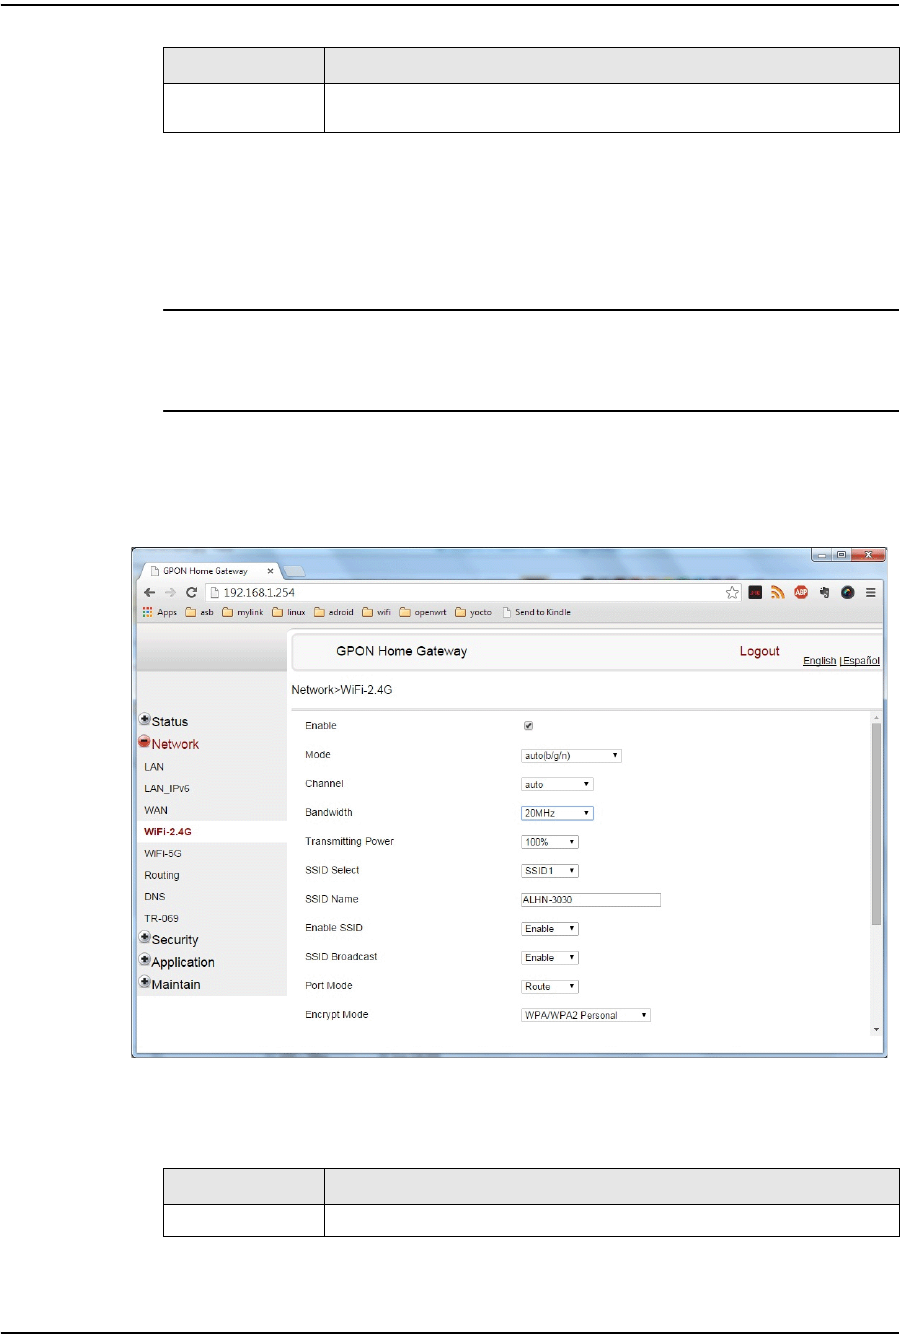Viewport: 900px width, 1343px height.
Task: Open the DNS settings page
Action: tap(155, 897)
